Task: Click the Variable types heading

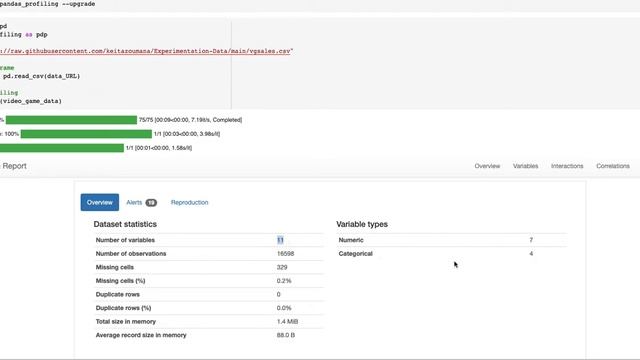Action: [x=362, y=224]
